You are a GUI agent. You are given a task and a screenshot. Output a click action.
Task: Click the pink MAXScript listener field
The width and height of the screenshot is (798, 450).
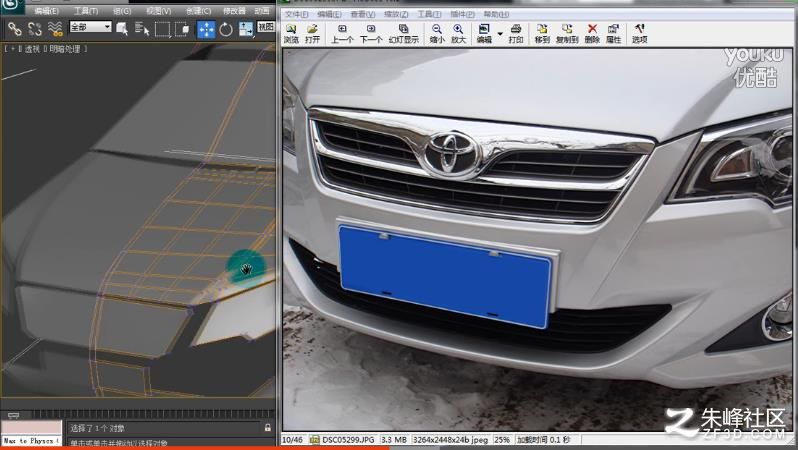pos(32,428)
